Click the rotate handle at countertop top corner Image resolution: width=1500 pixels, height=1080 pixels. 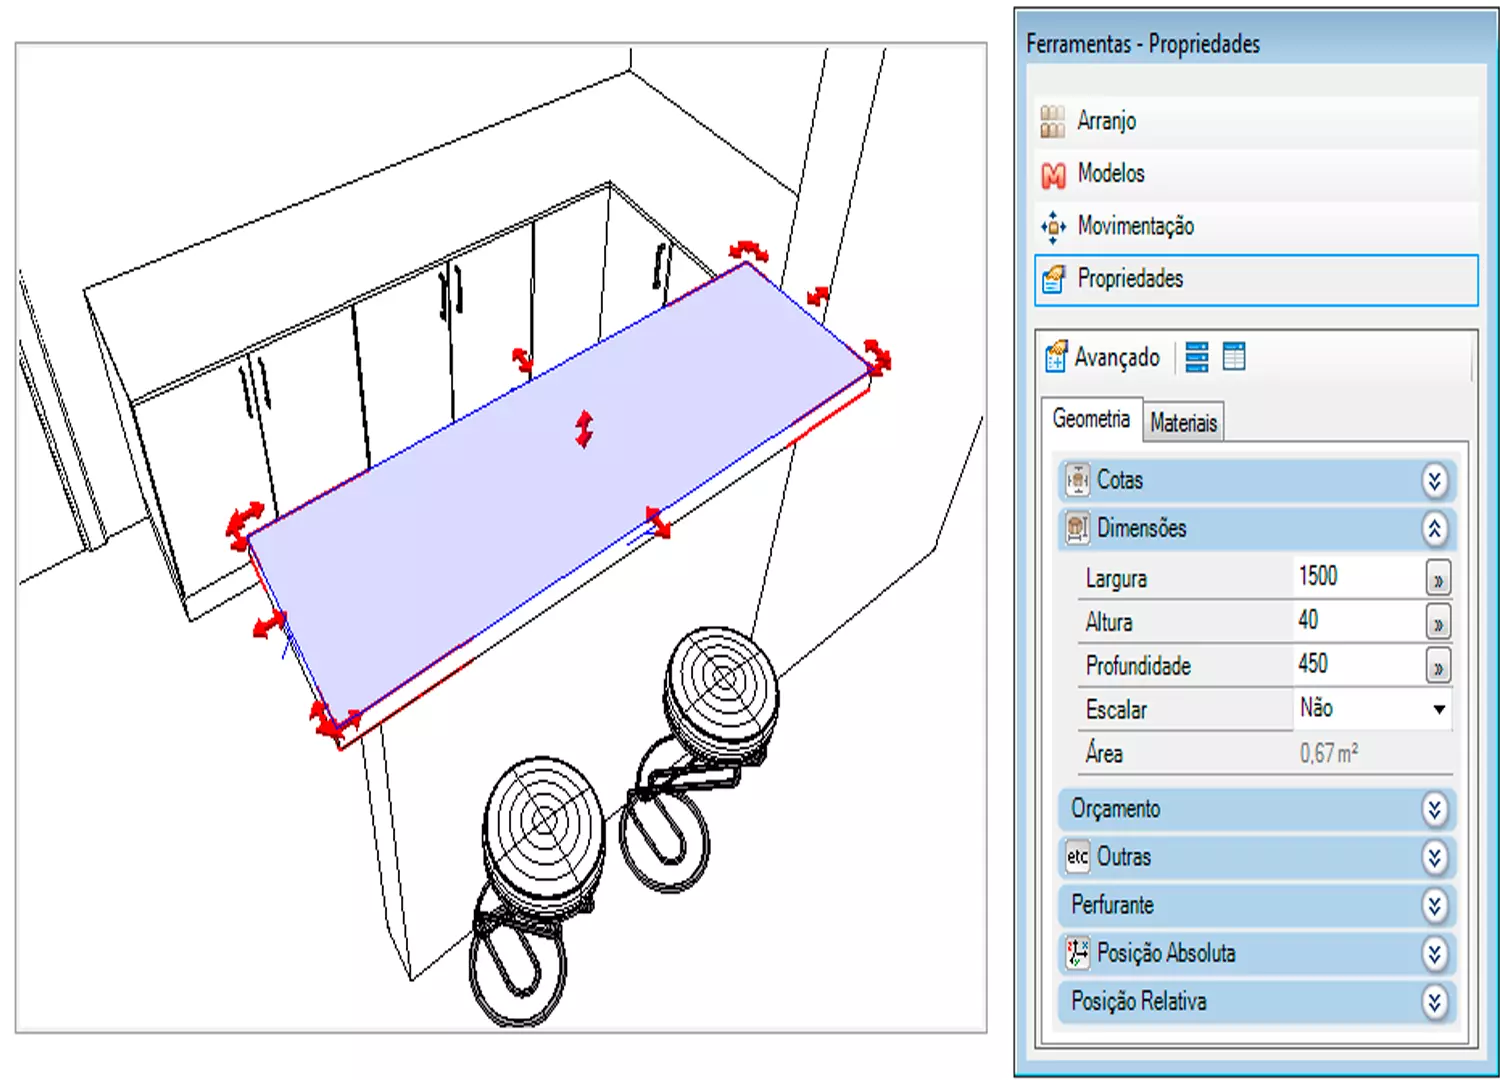coord(749,250)
